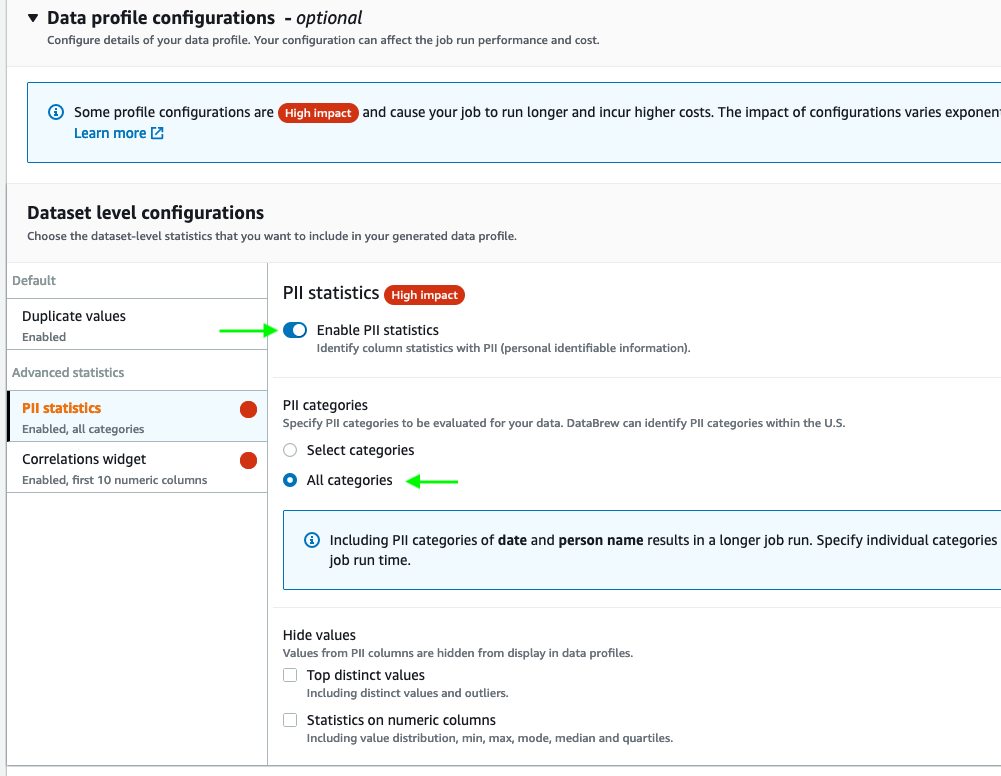Click the info icon in the high impact notice

pyautogui.click(x=56, y=112)
